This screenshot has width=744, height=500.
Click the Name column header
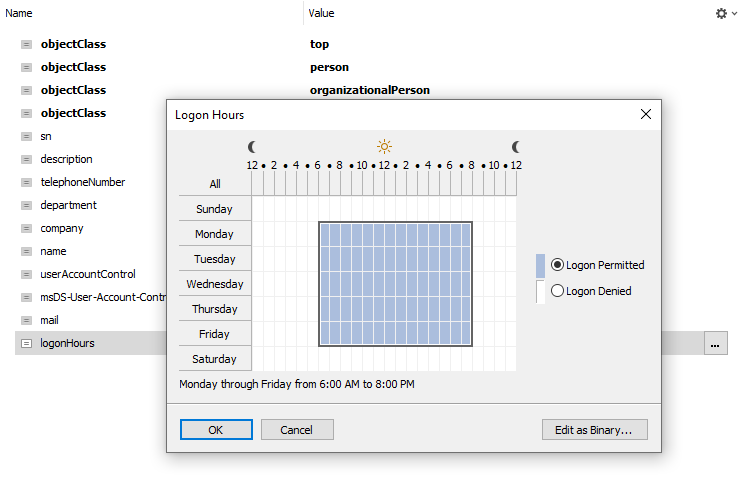click(x=20, y=13)
